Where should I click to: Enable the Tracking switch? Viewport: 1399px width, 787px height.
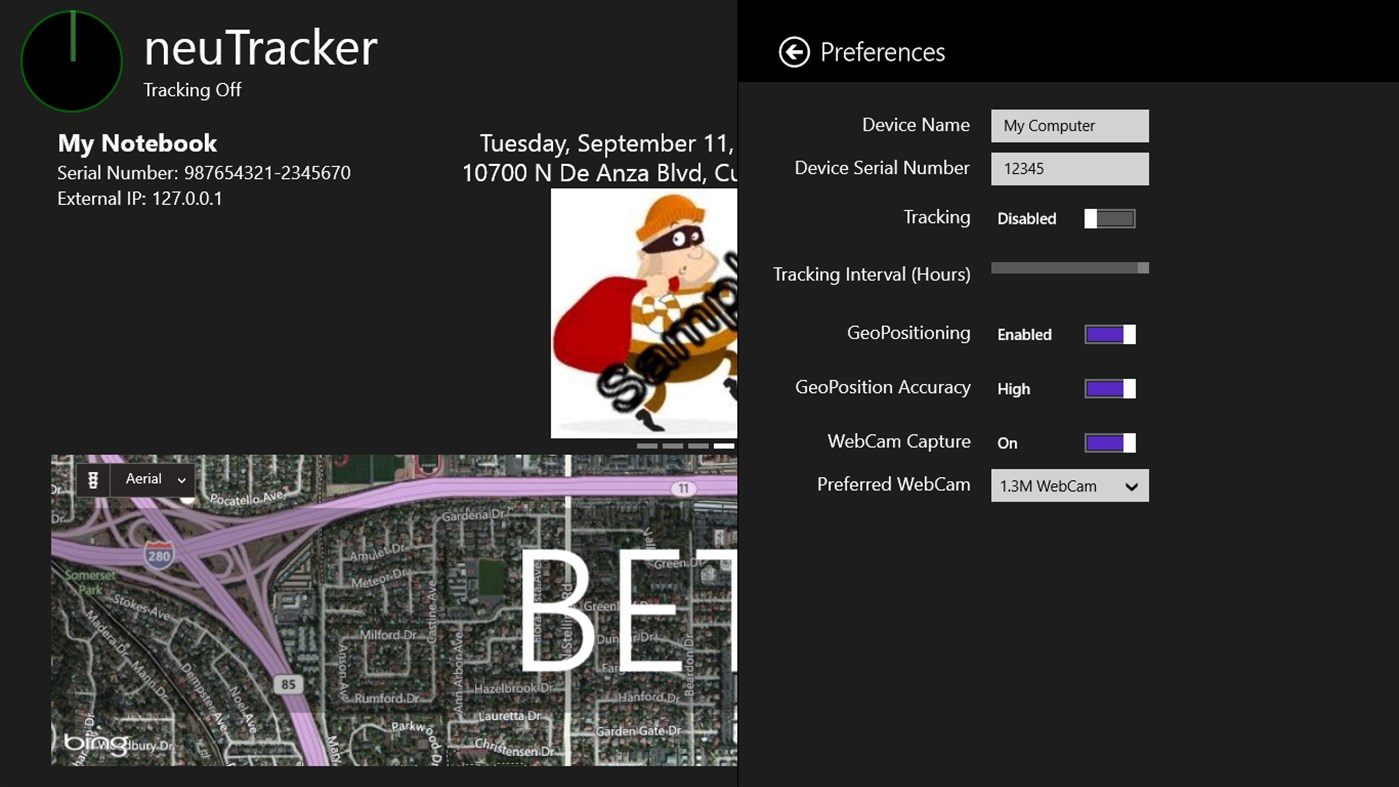(x=1109, y=218)
